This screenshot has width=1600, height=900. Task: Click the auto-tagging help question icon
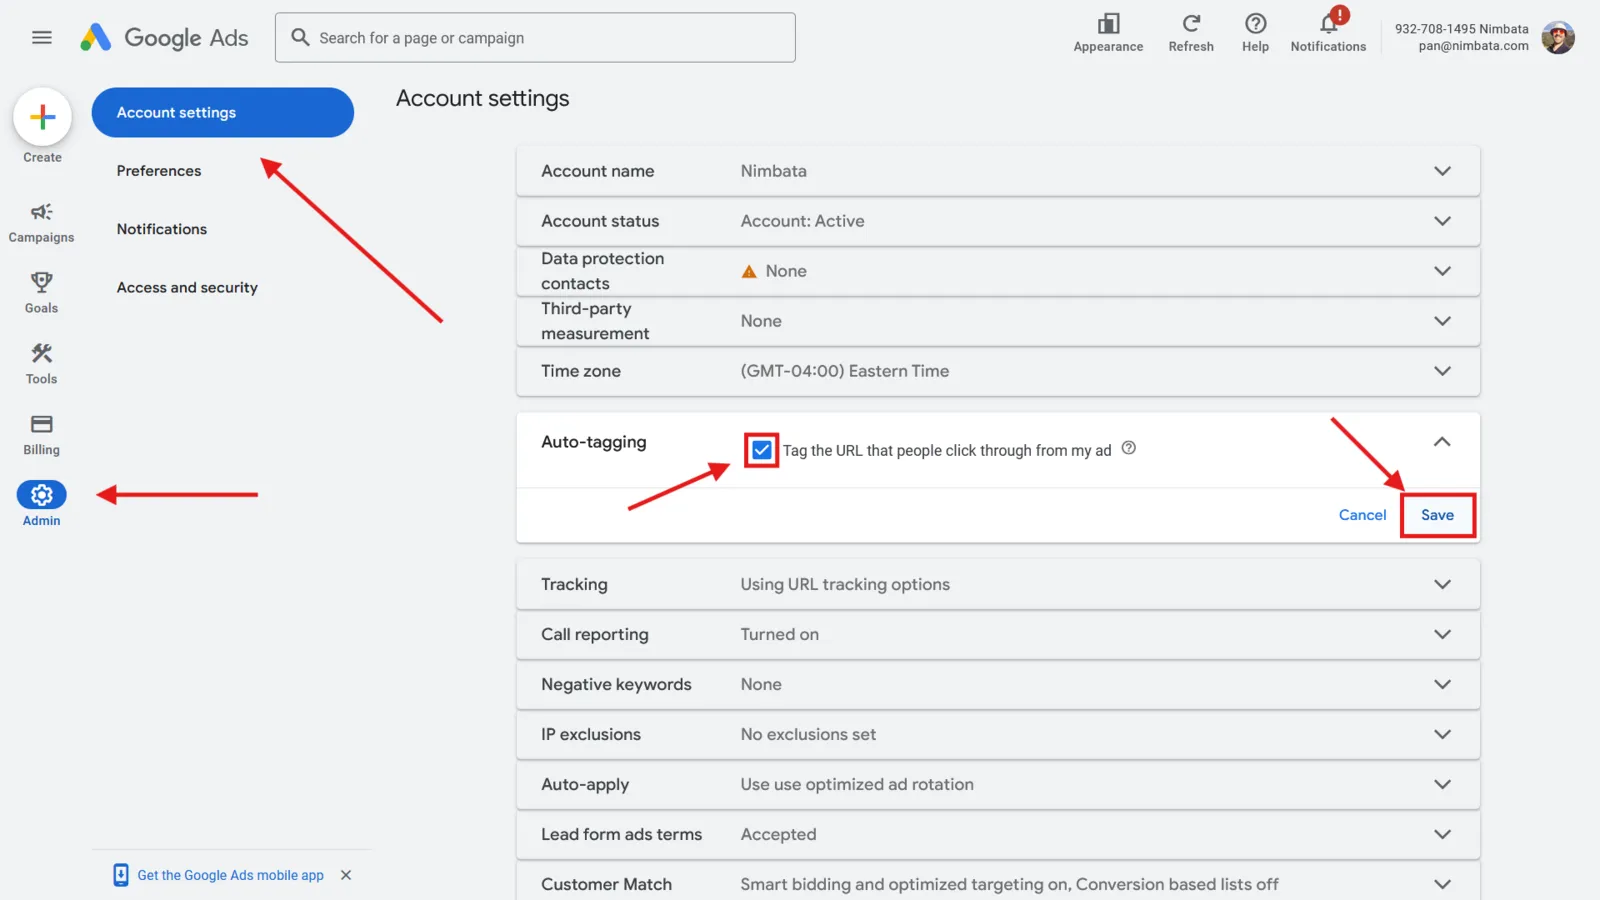[1129, 448]
